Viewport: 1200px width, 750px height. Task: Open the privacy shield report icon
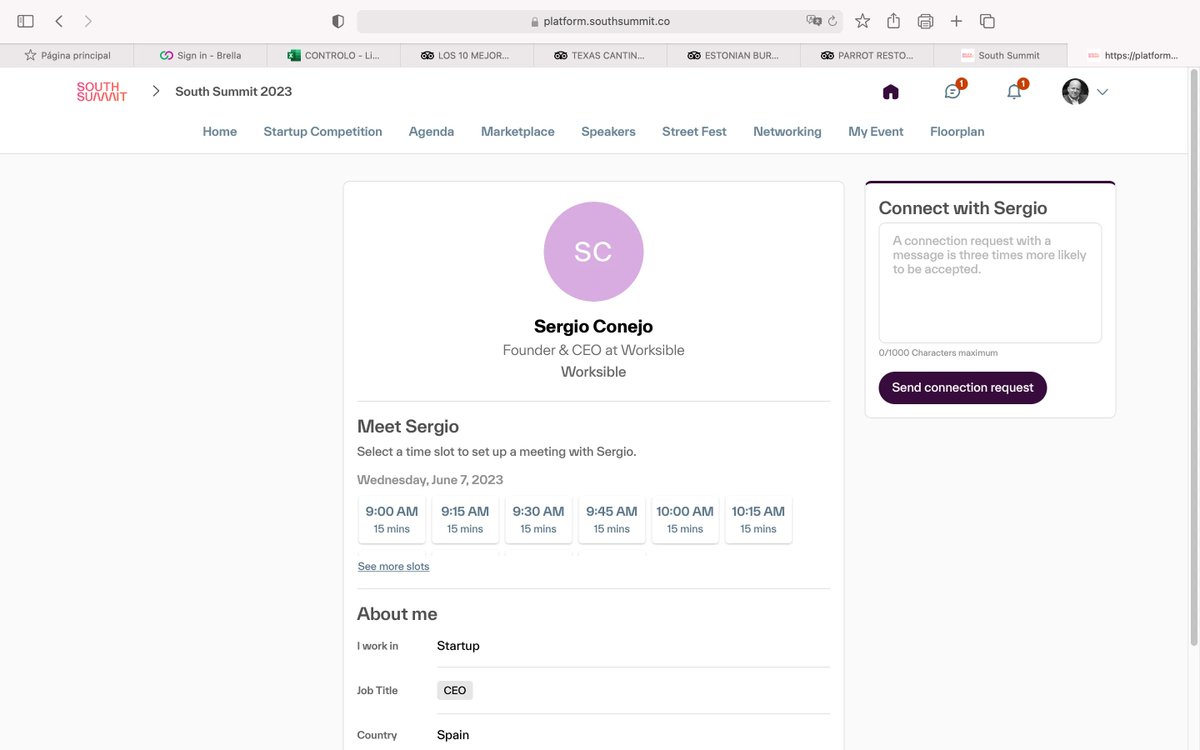[338, 21]
